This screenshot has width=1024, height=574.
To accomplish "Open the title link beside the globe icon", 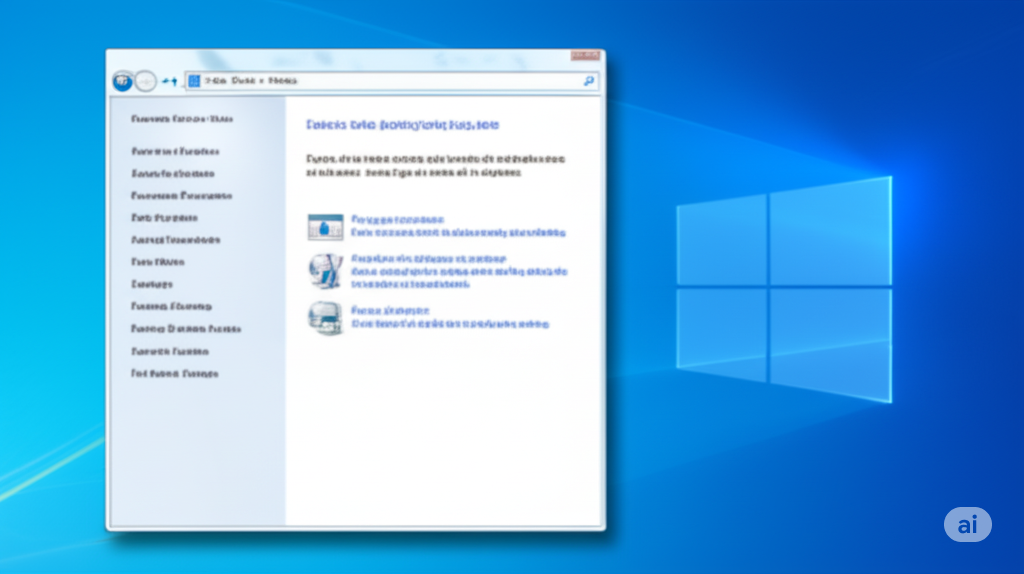I will [x=428, y=259].
